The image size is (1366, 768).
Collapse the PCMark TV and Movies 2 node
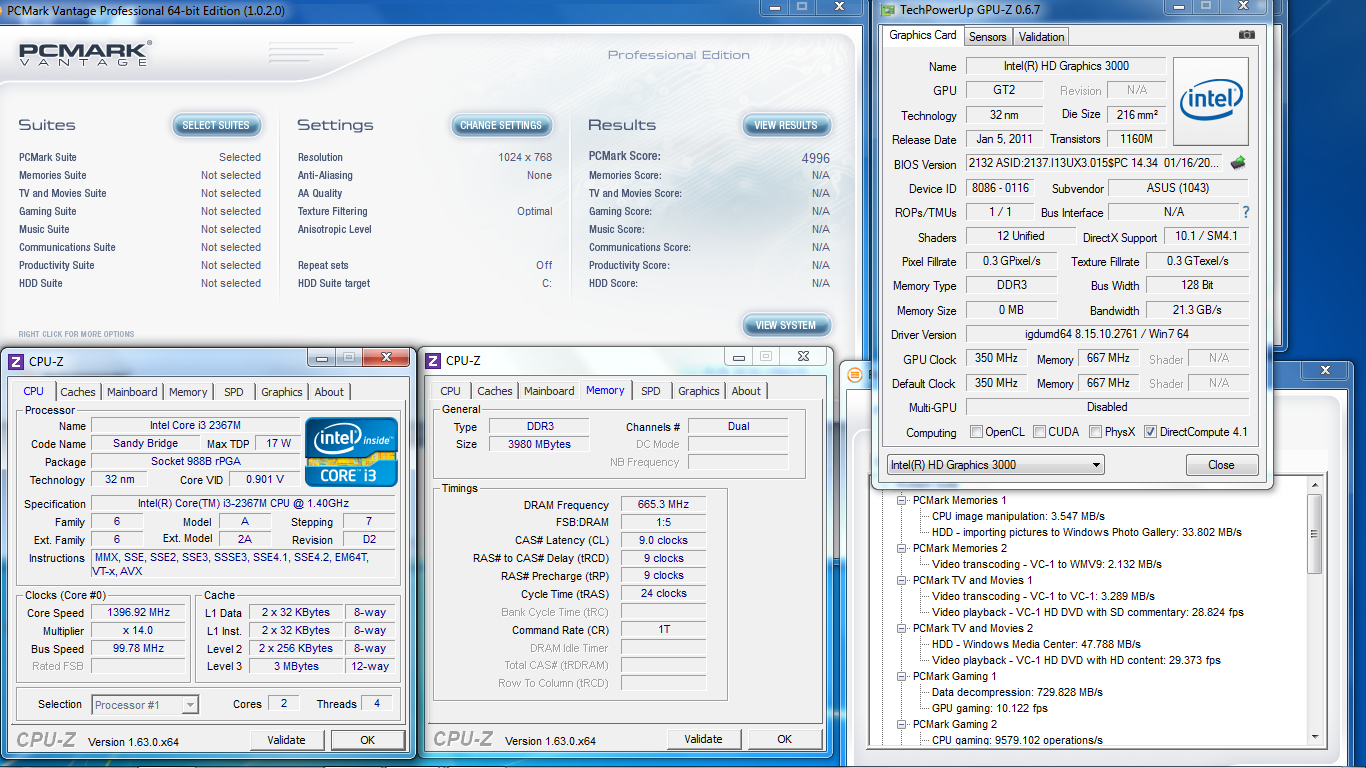pyautogui.click(x=901, y=628)
